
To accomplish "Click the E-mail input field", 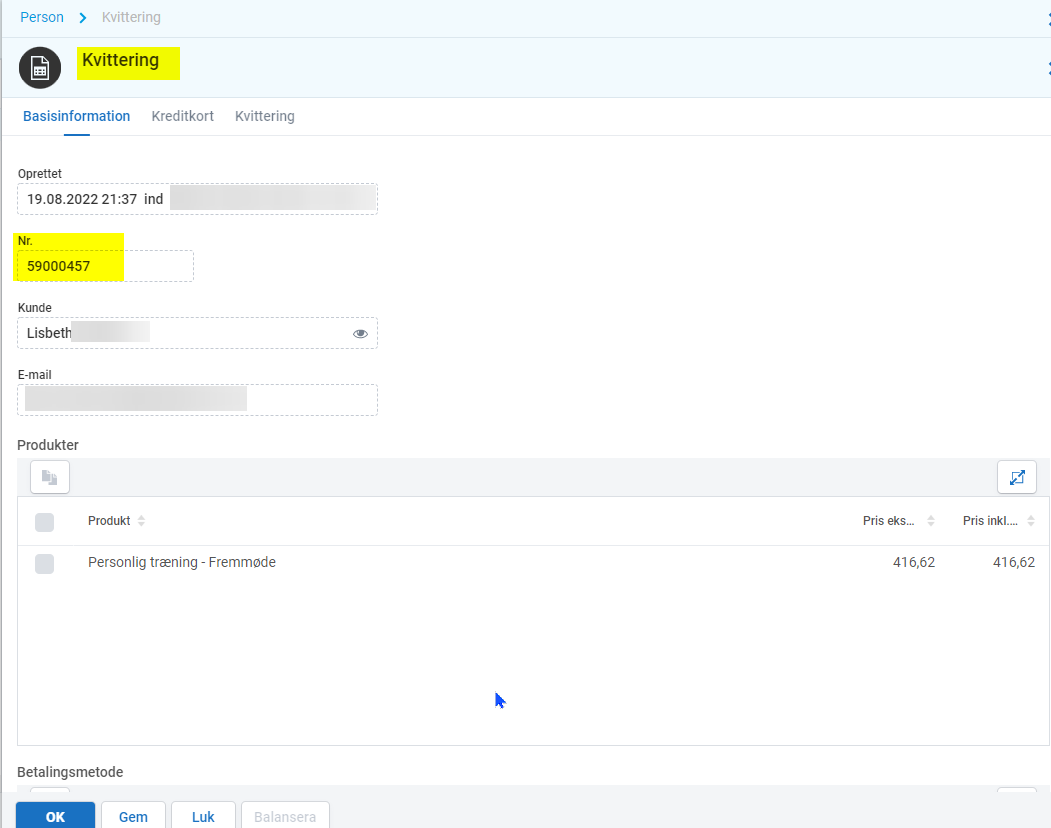I will [x=197, y=400].
